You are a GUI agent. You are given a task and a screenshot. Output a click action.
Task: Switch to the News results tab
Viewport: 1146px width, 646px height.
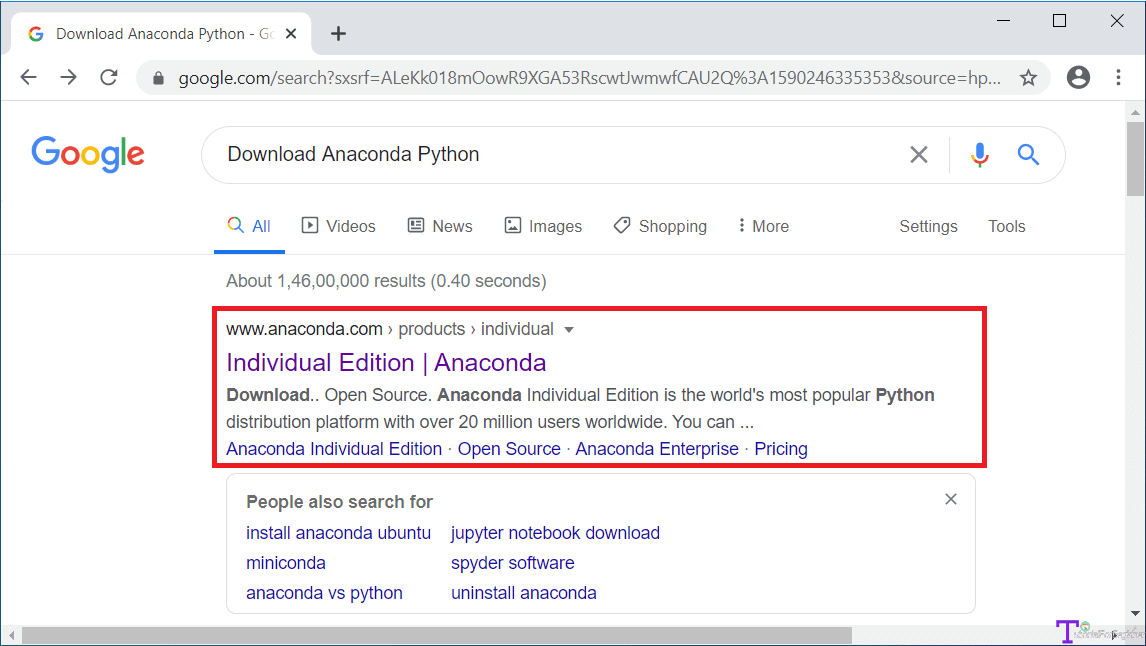point(440,227)
